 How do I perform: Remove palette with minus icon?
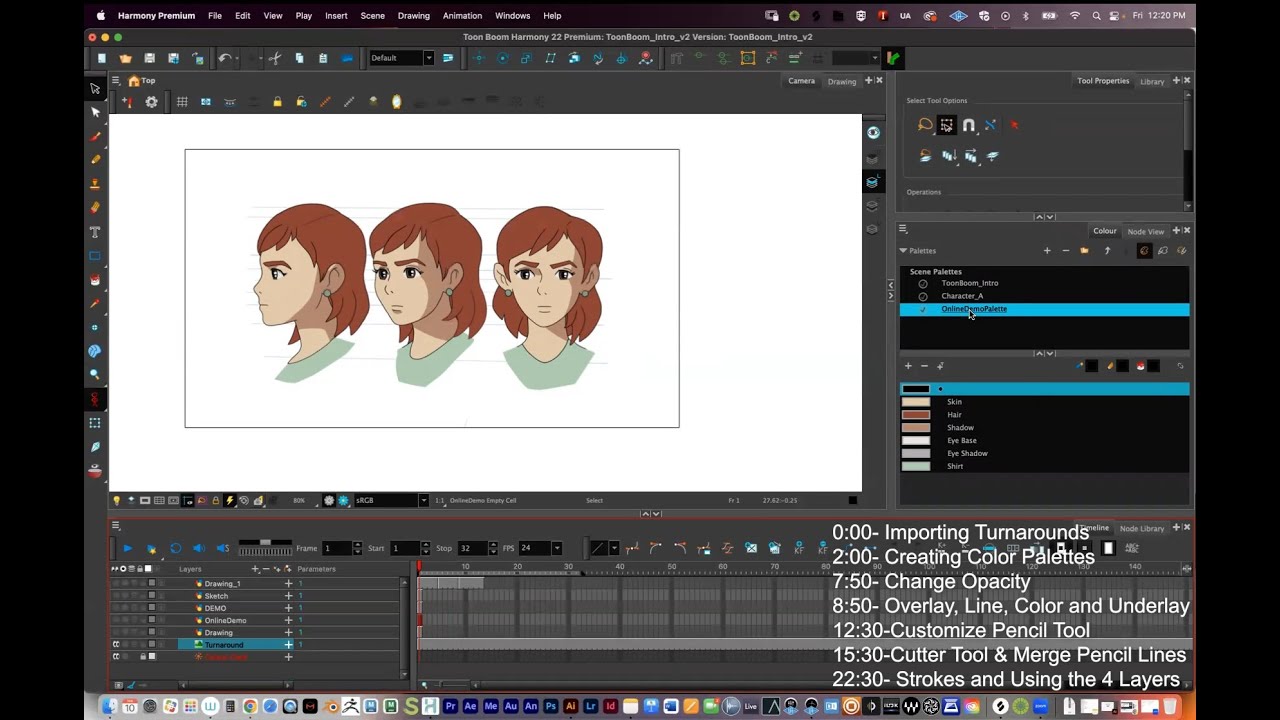pos(1065,251)
